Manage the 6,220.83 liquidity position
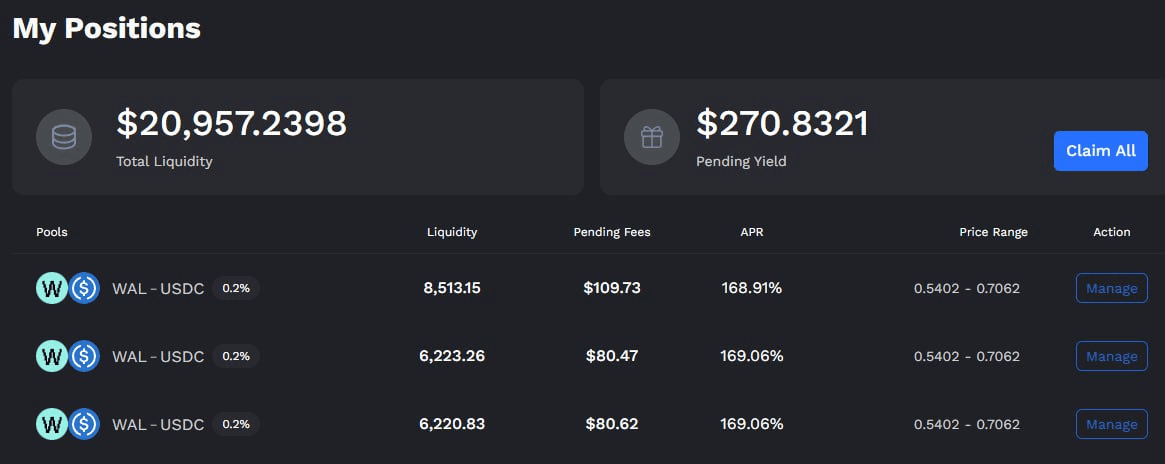The height and width of the screenshot is (464, 1165). coord(1112,424)
